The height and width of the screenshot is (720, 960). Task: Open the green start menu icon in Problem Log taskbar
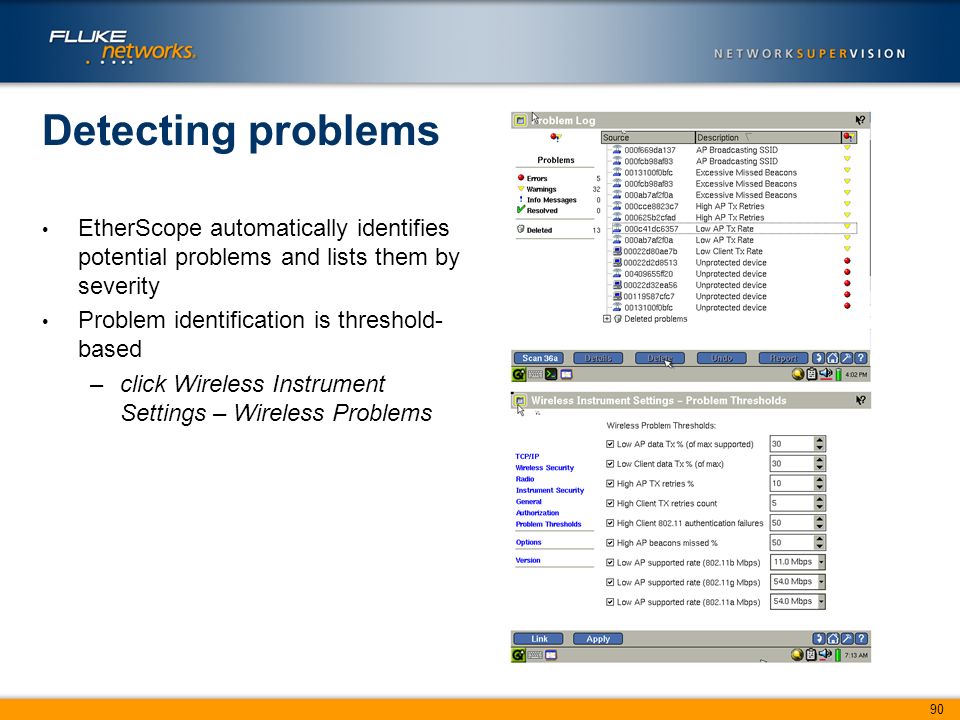[x=519, y=374]
